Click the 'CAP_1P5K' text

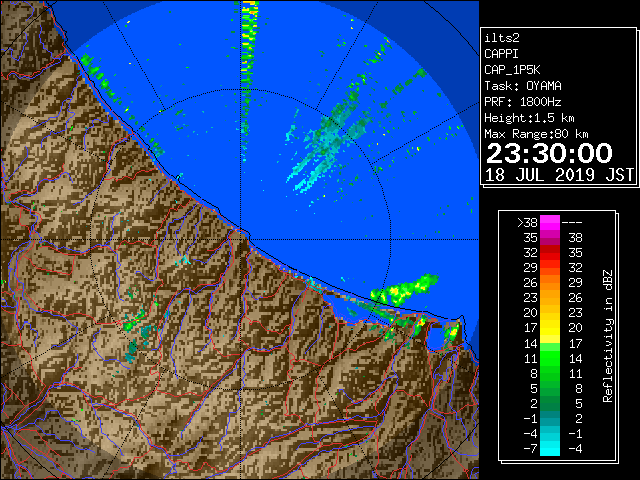(x=512, y=70)
